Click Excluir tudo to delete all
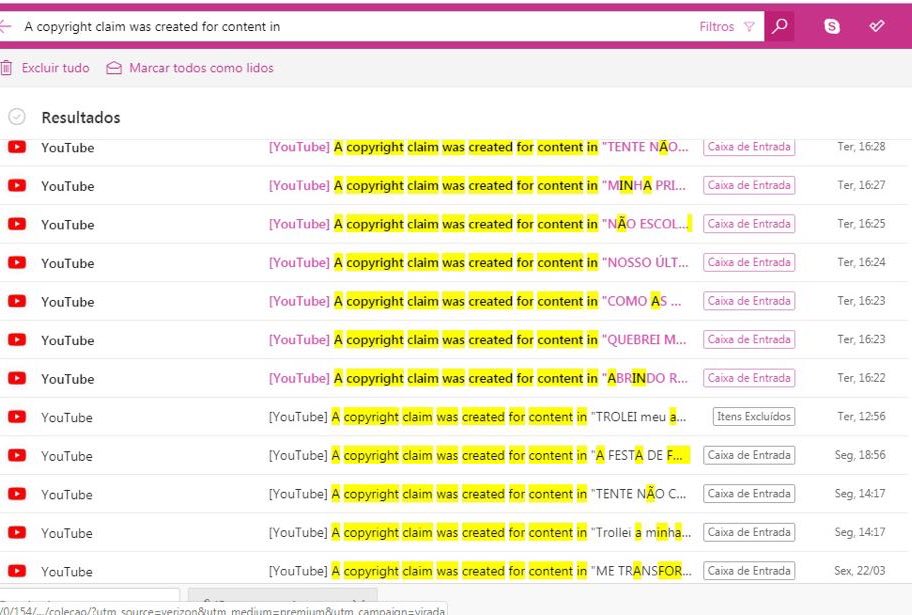The image size is (912, 615). tap(55, 68)
